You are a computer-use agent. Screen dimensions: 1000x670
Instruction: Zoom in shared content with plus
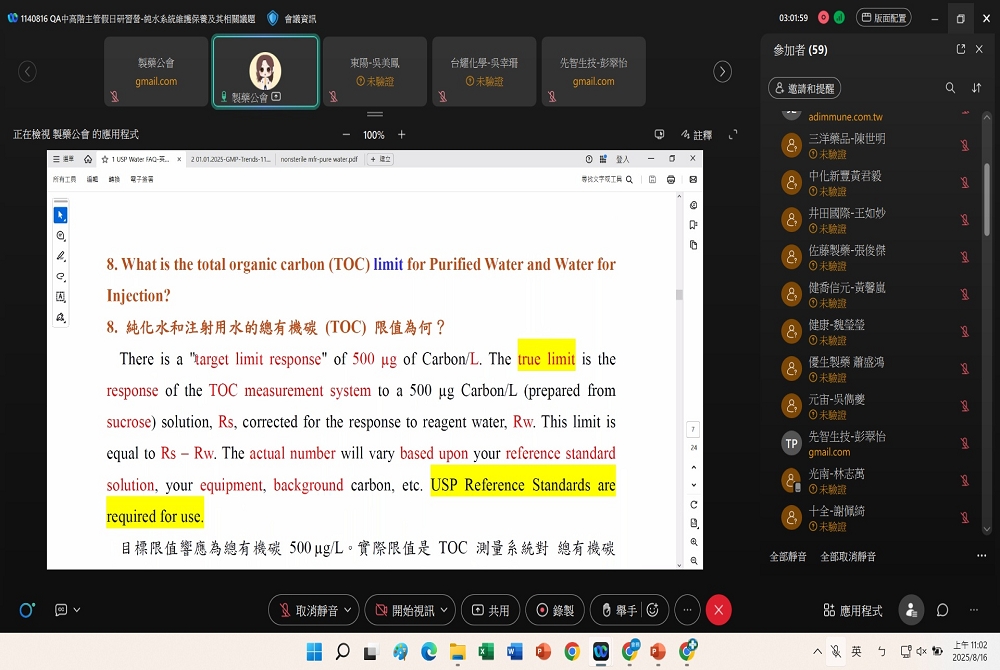point(402,135)
